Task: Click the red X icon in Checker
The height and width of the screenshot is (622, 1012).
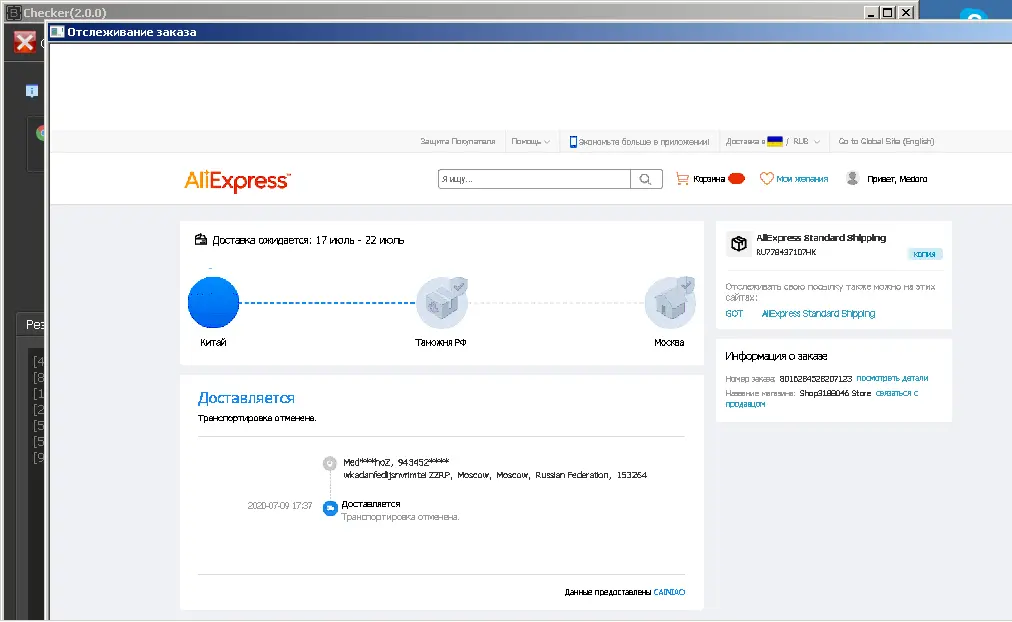Action: pyautogui.click(x=25, y=43)
